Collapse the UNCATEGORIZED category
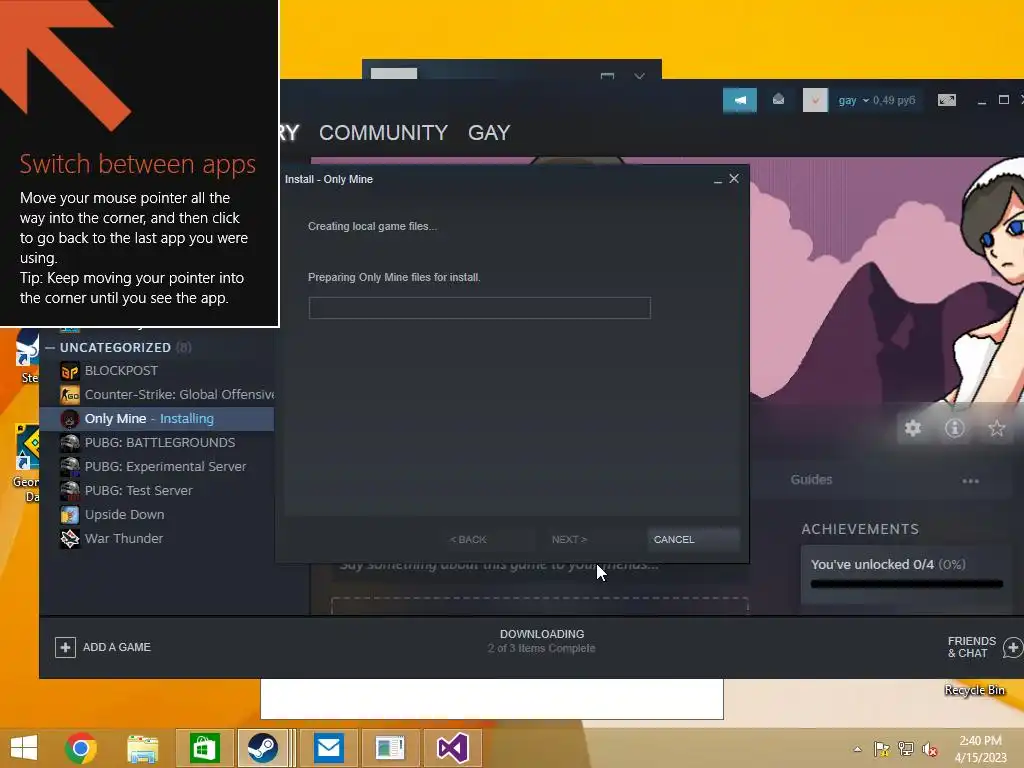The height and width of the screenshot is (768, 1024). point(50,347)
